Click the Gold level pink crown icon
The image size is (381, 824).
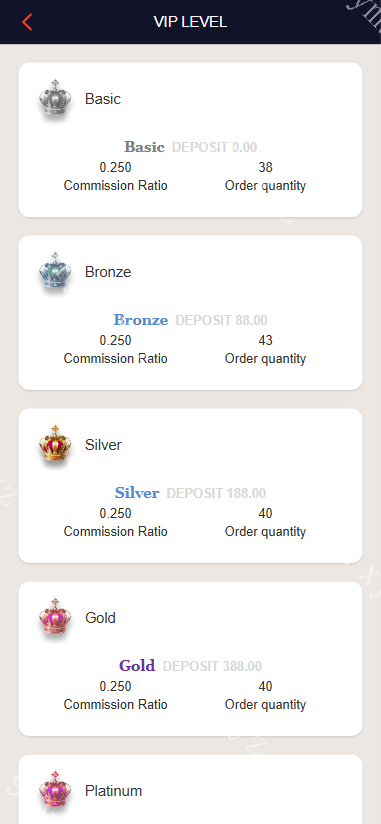(55, 617)
